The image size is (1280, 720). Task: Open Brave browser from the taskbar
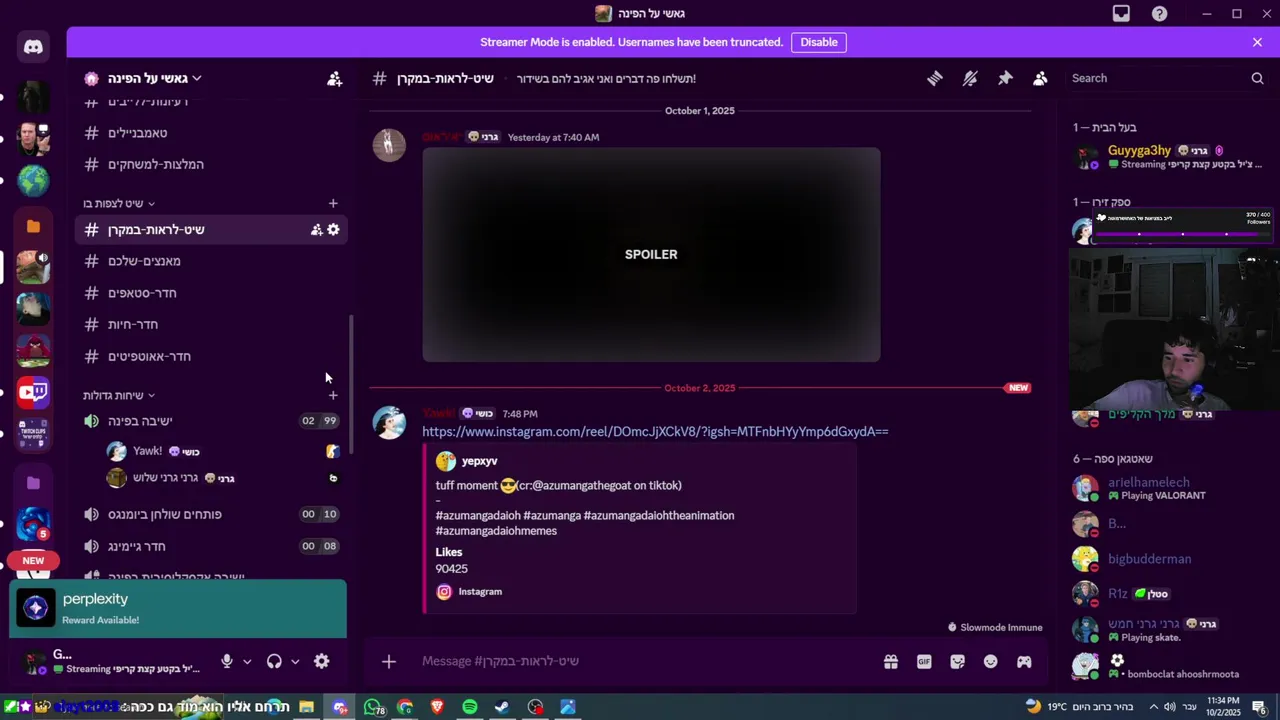point(437,707)
